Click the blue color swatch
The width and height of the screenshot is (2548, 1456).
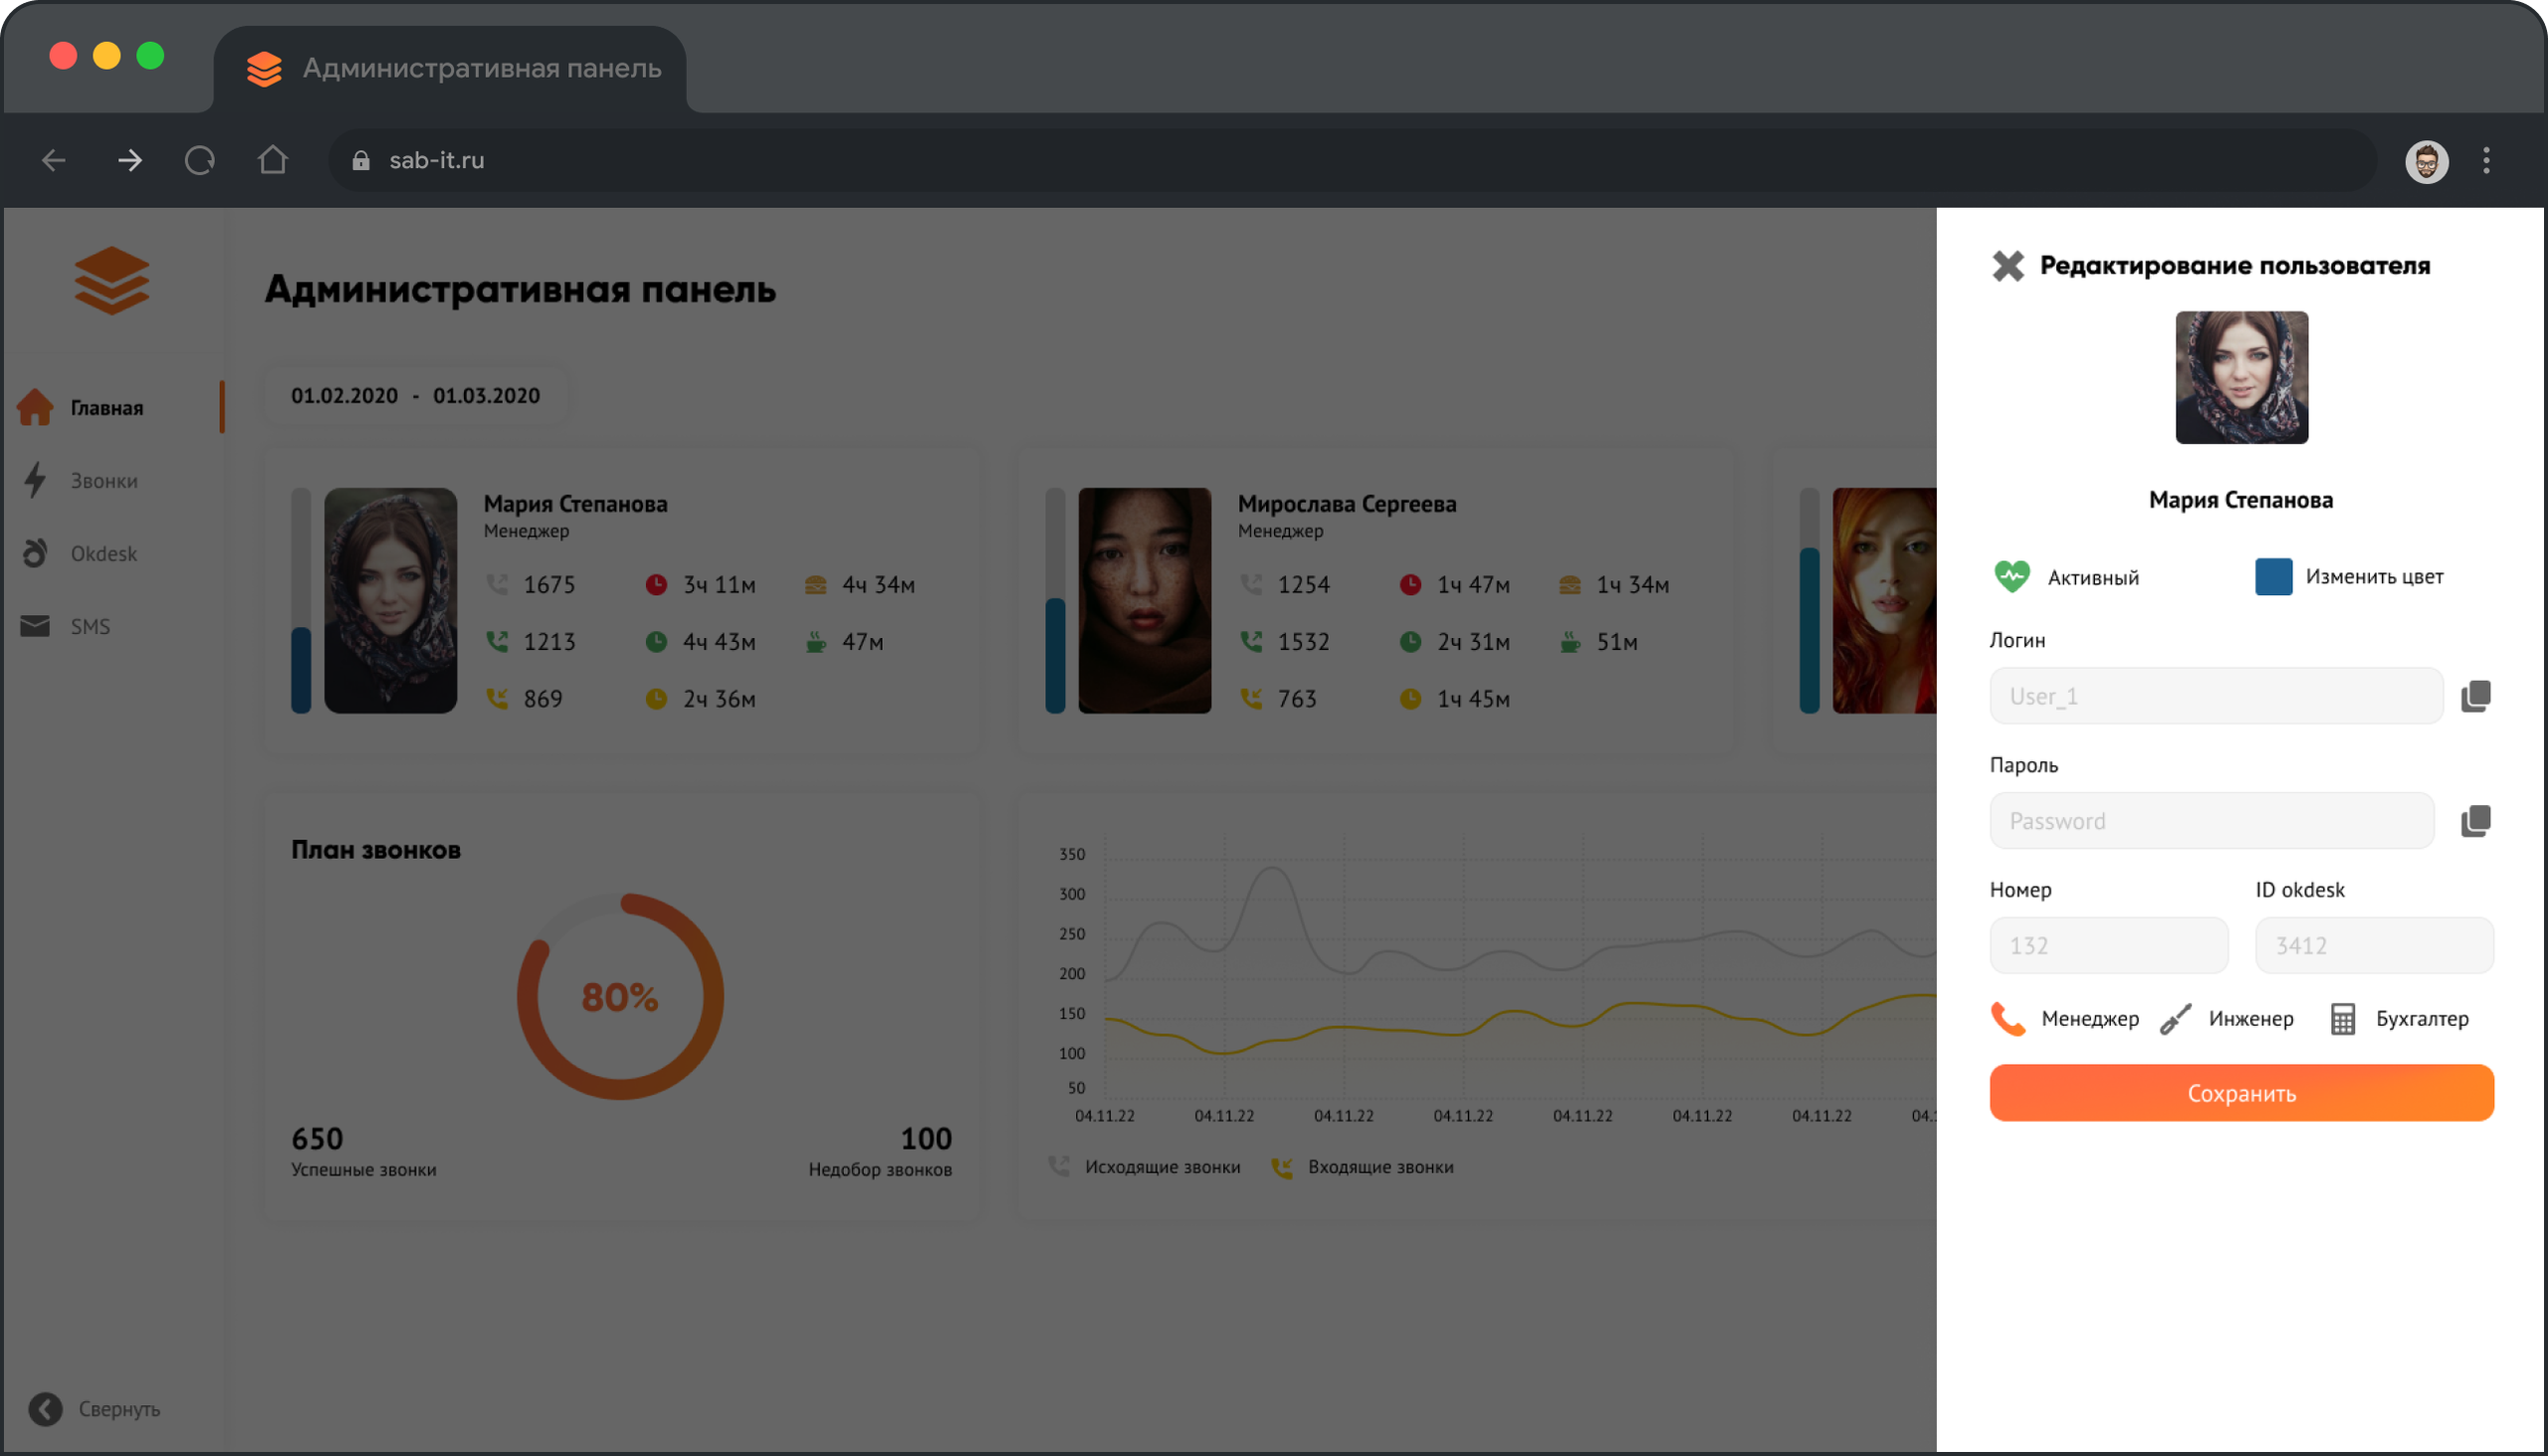point(2273,577)
